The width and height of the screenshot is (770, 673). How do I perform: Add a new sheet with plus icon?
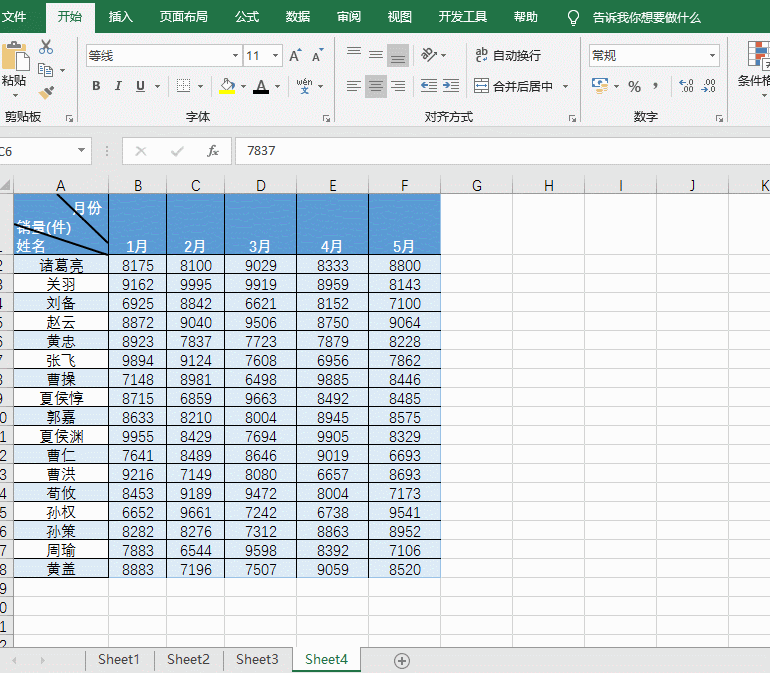click(x=402, y=660)
